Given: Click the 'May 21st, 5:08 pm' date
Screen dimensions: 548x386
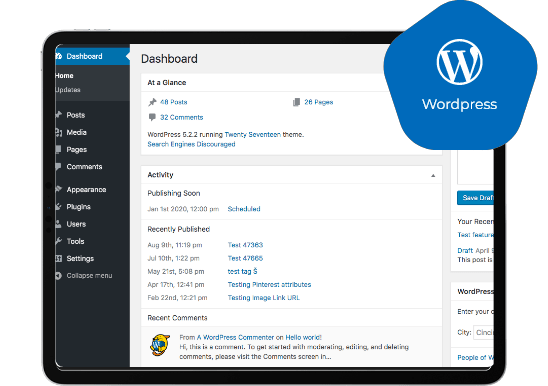Looking at the screenshot, I should (x=176, y=271).
